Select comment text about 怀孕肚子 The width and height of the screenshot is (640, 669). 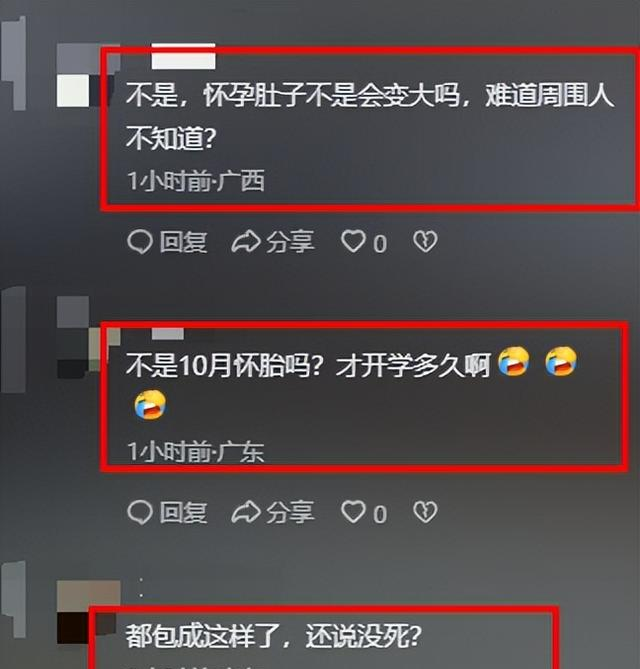tap(369, 116)
